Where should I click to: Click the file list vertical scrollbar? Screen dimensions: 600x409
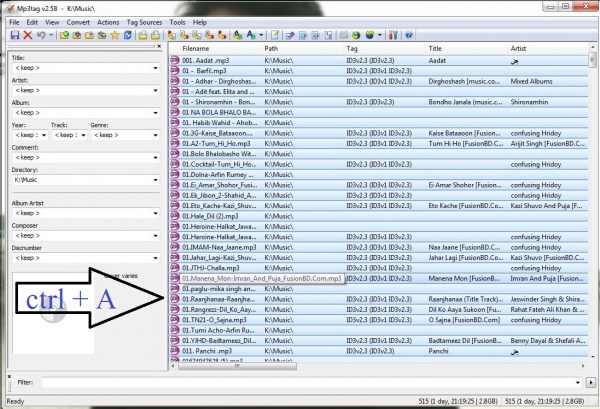pyautogui.click(x=593, y=203)
